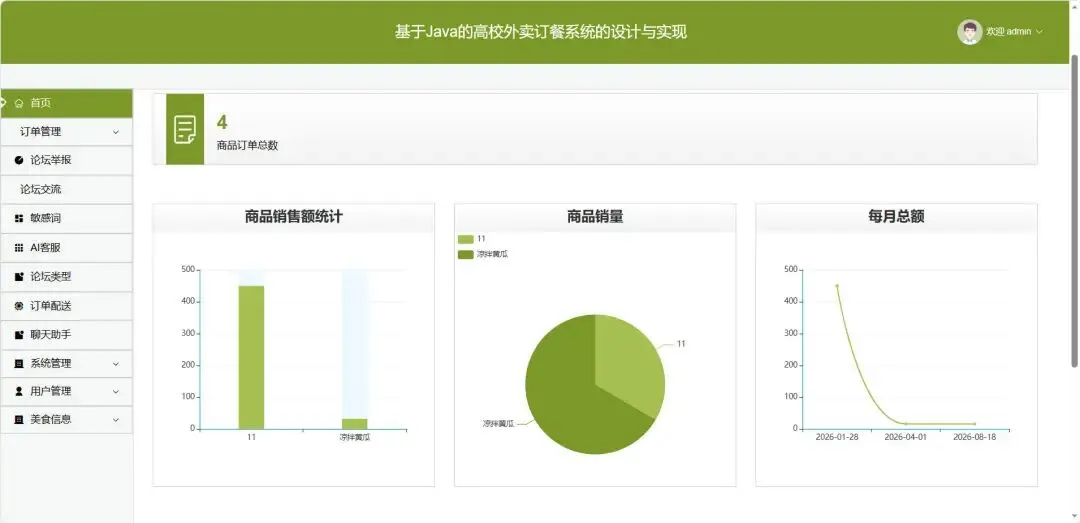The image size is (1080, 523).
Task: Select 敏感词 in the sidebar
Action: pos(66,218)
